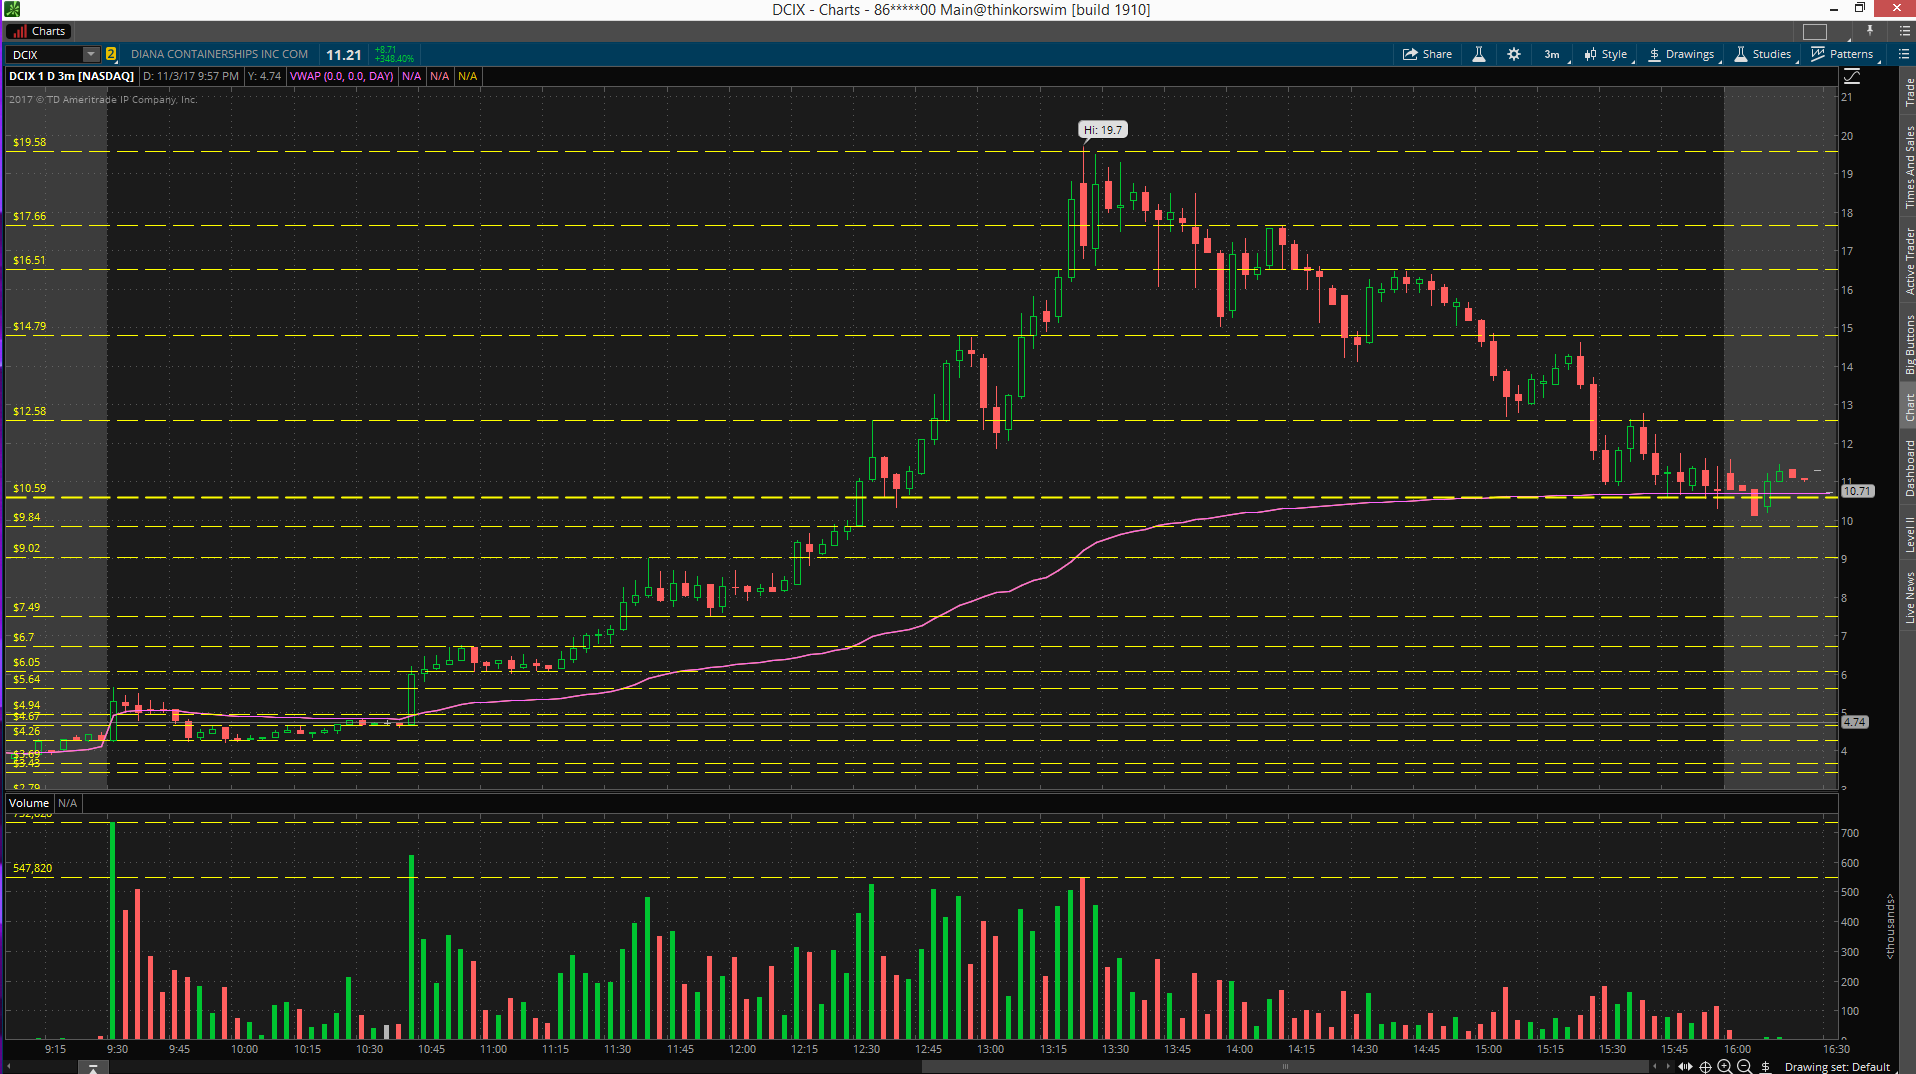The image size is (1916, 1074).
Task: Click the DCIX 1 D 3m [NASDAQ] label
Action: (x=71, y=76)
